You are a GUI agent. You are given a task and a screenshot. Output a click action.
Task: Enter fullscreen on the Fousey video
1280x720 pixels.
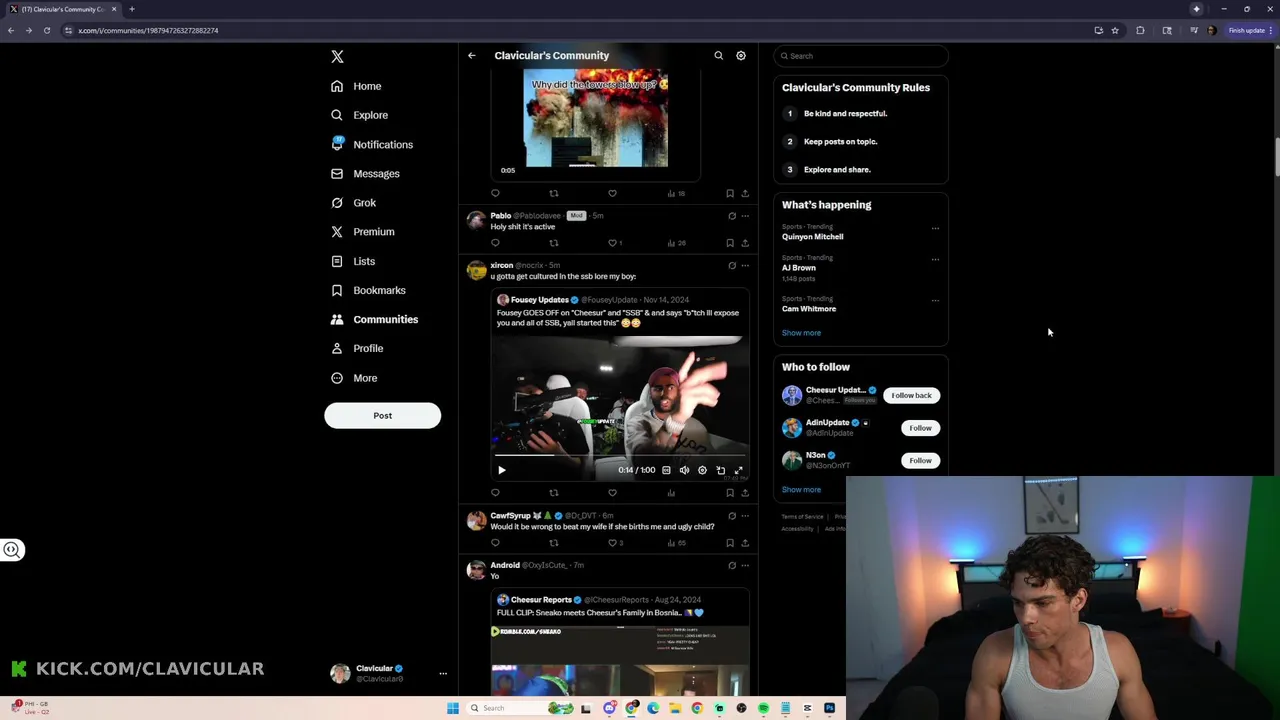739,470
